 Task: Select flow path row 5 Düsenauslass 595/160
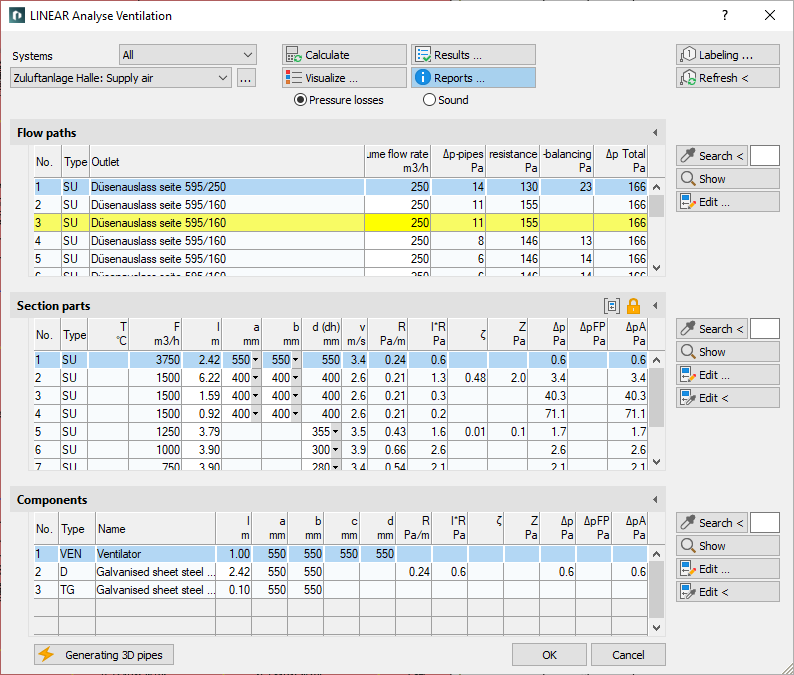pos(341,259)
